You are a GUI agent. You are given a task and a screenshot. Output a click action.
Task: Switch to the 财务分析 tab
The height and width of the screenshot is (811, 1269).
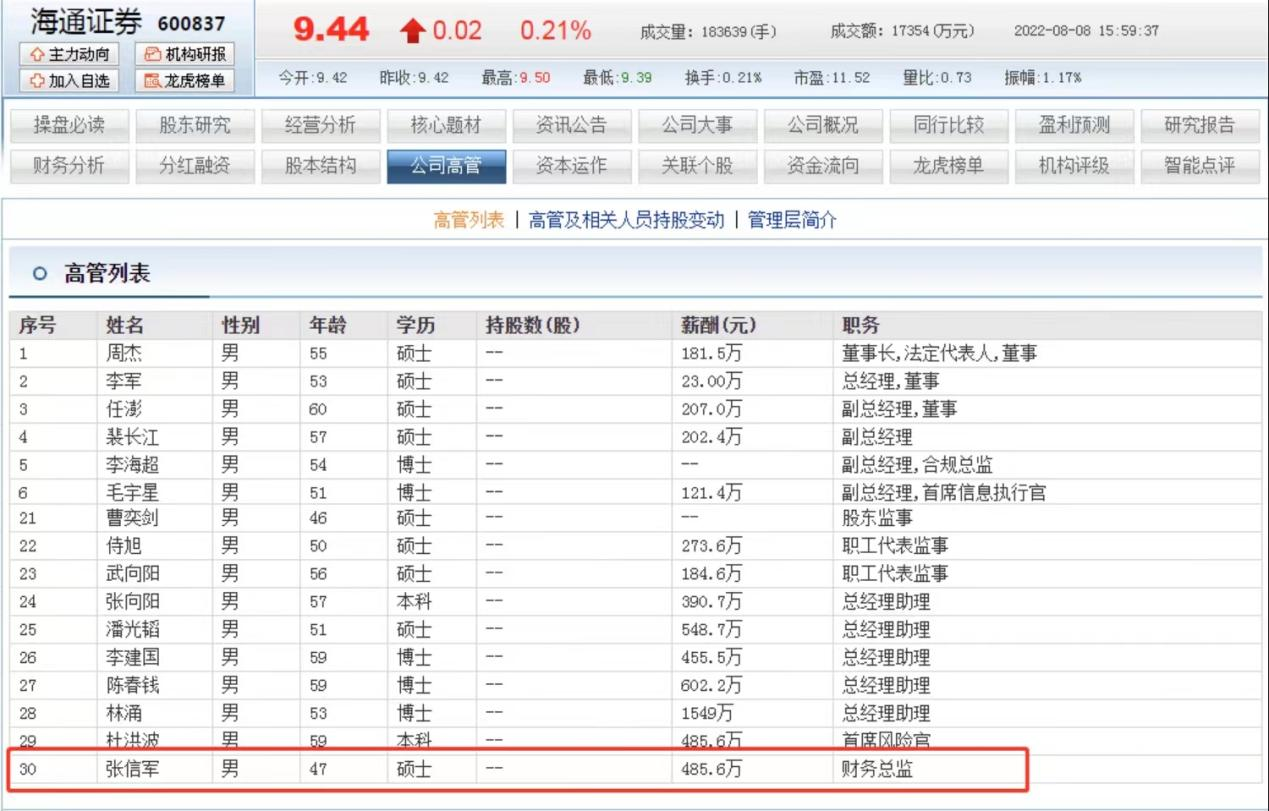click(69, 166)
